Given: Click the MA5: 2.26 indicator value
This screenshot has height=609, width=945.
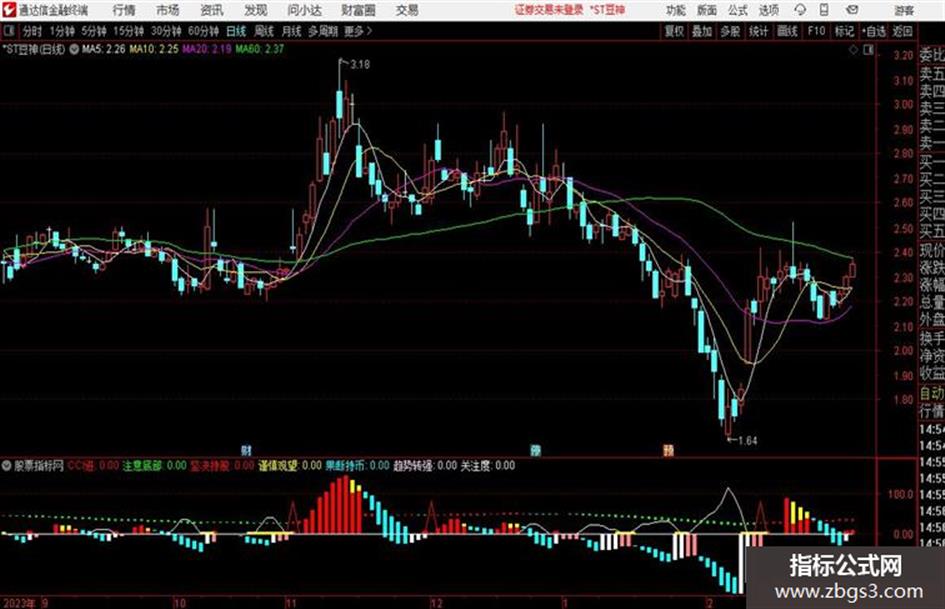Looking at the screenshot, I should tap(104, 49).
